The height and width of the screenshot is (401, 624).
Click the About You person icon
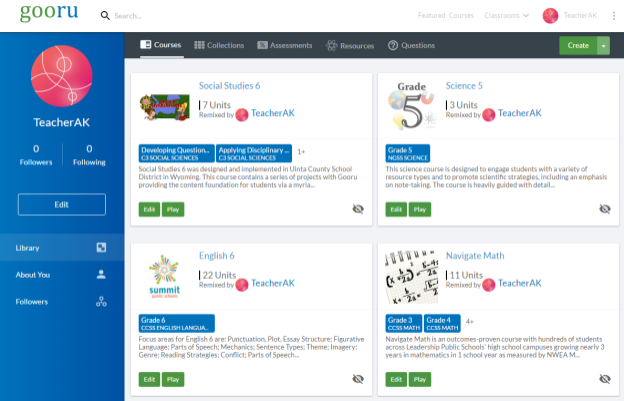pos(101,274)
